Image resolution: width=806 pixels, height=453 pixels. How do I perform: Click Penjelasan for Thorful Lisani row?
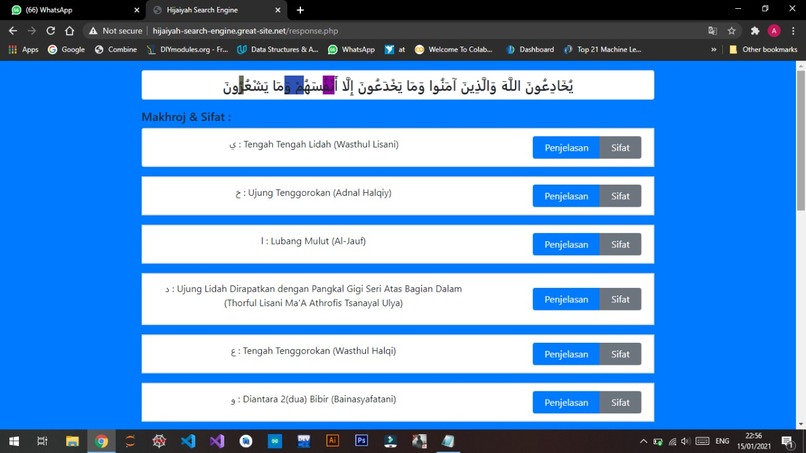(x=566, y=299)
